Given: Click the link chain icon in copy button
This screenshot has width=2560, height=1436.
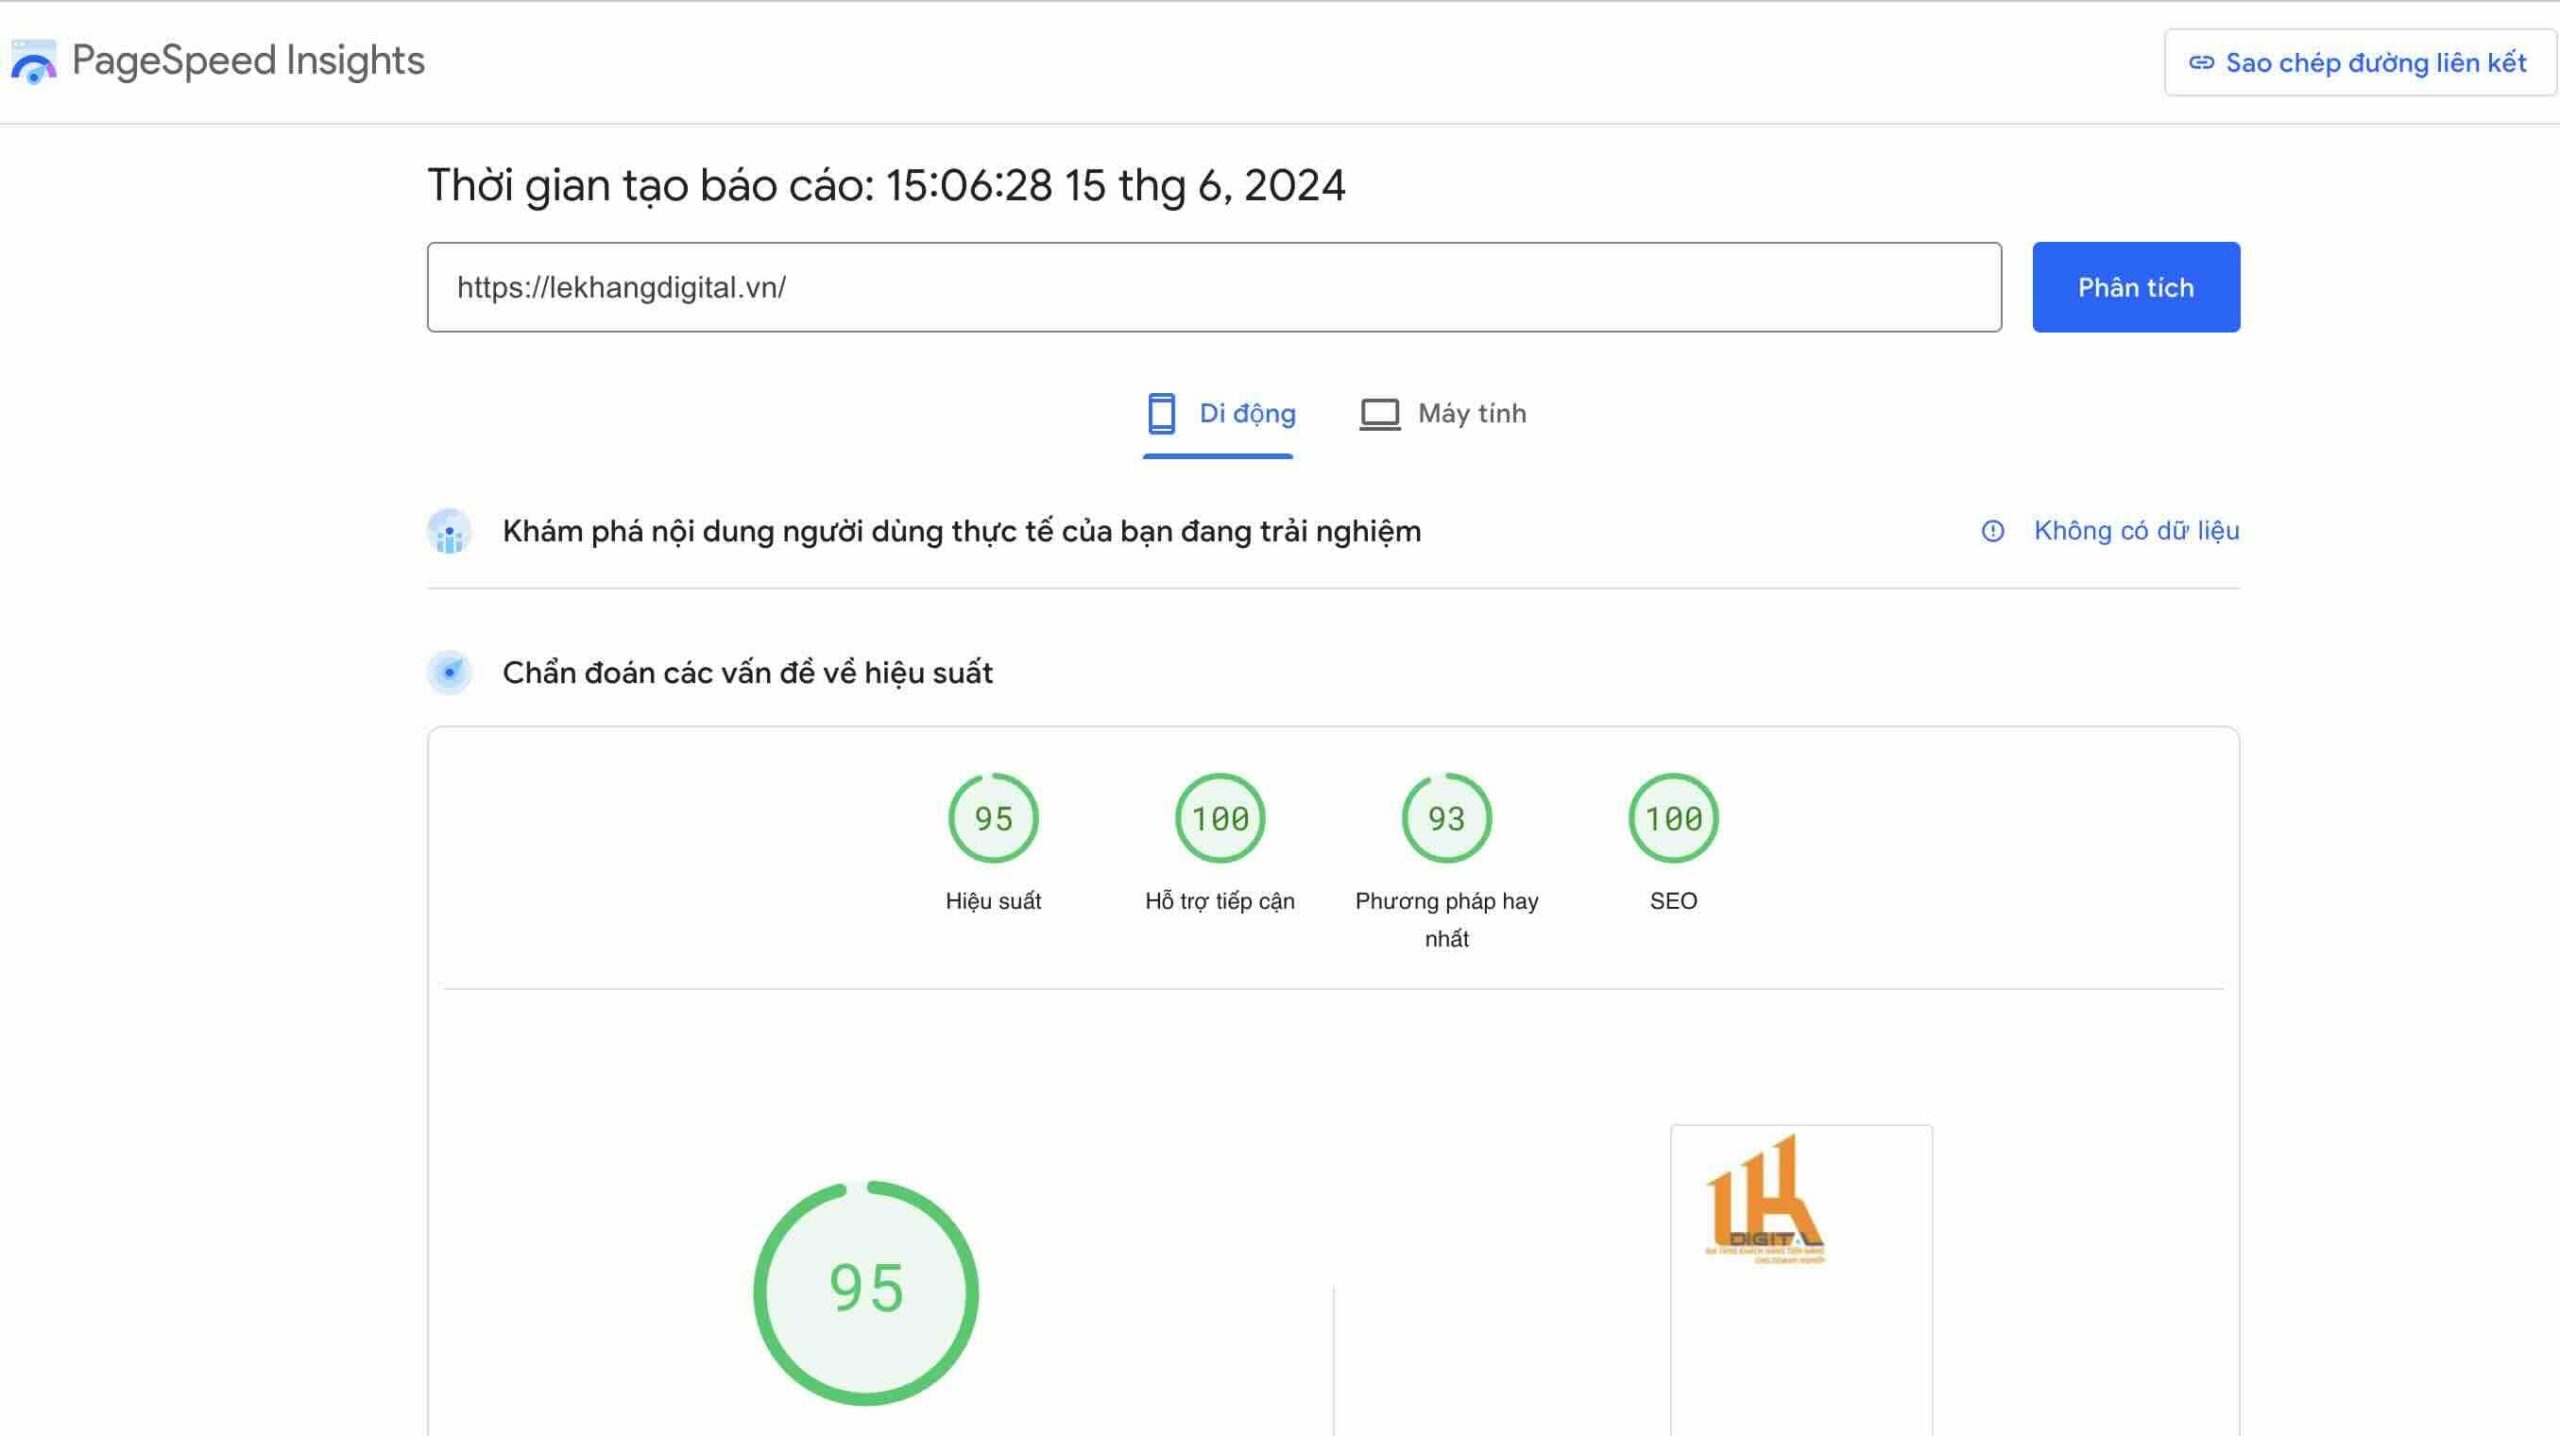Looking at the screenshot, I should (2201, 63).
